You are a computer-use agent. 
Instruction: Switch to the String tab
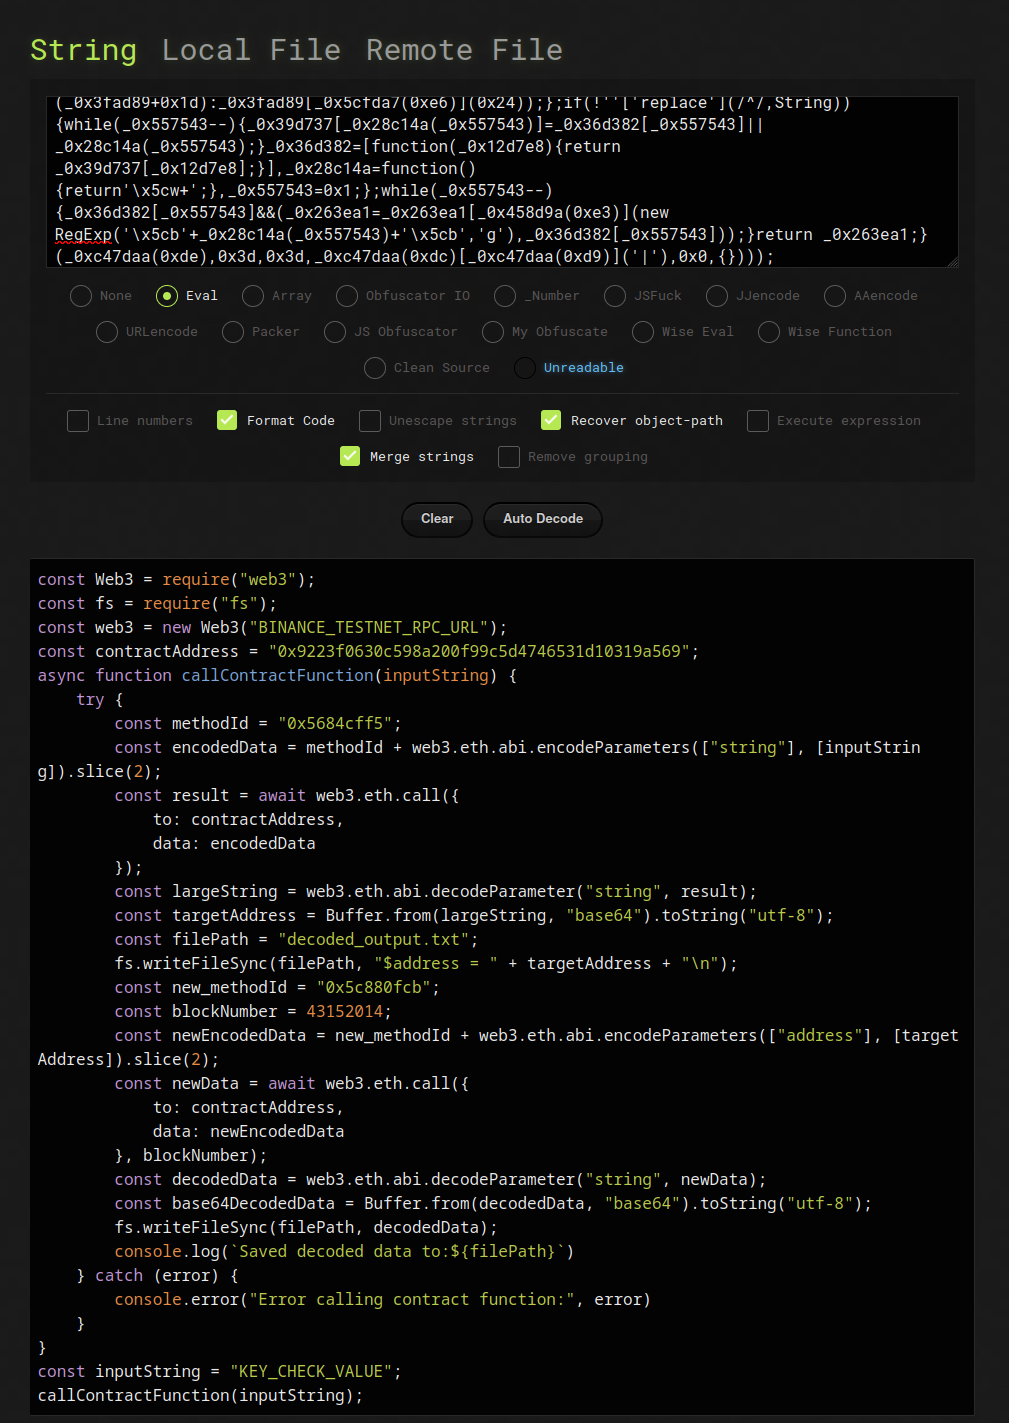(x=83, y=50)
